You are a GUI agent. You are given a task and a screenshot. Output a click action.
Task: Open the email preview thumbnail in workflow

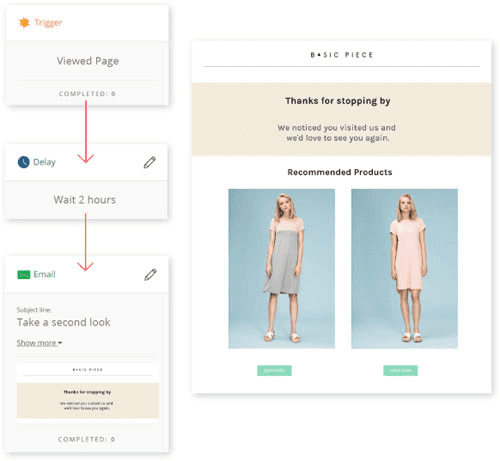pos(88,391)
